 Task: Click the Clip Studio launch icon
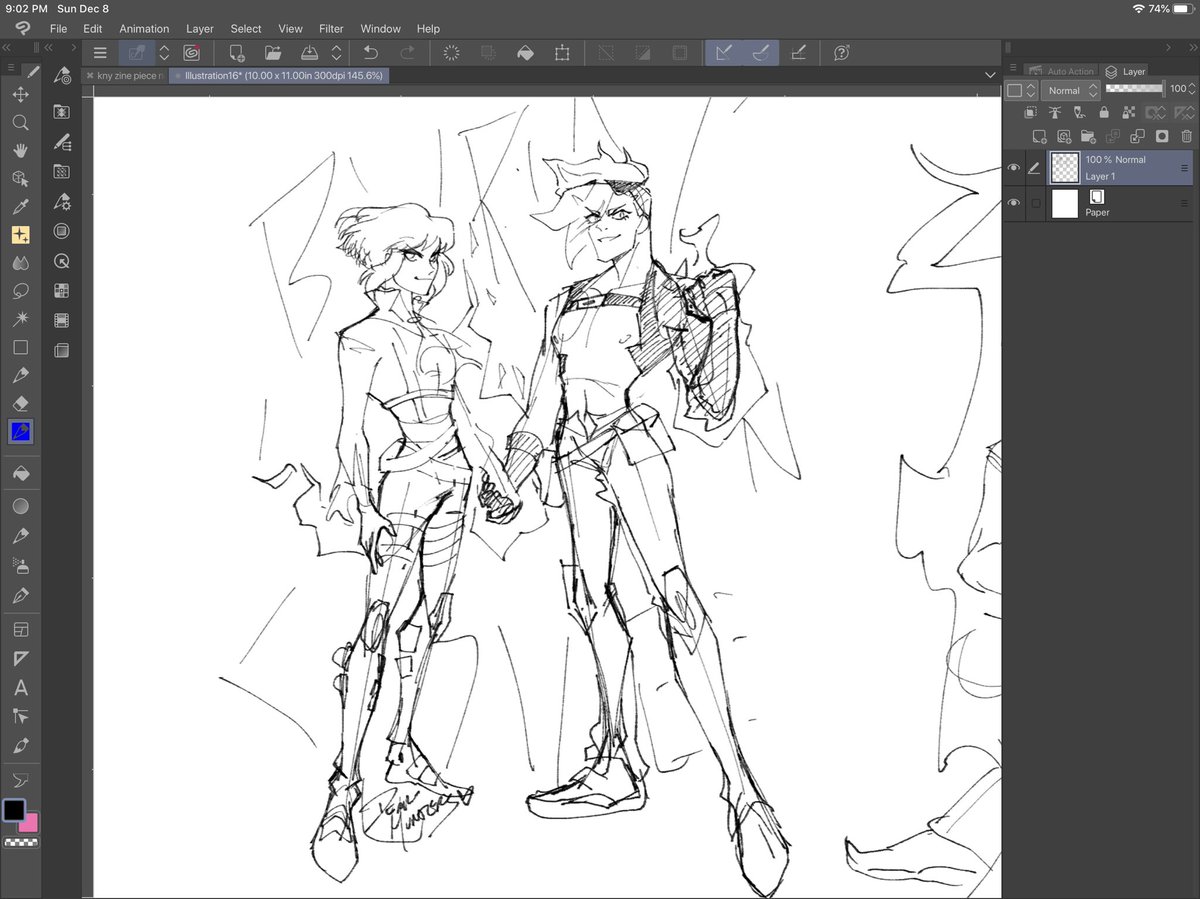pos(191,53)
